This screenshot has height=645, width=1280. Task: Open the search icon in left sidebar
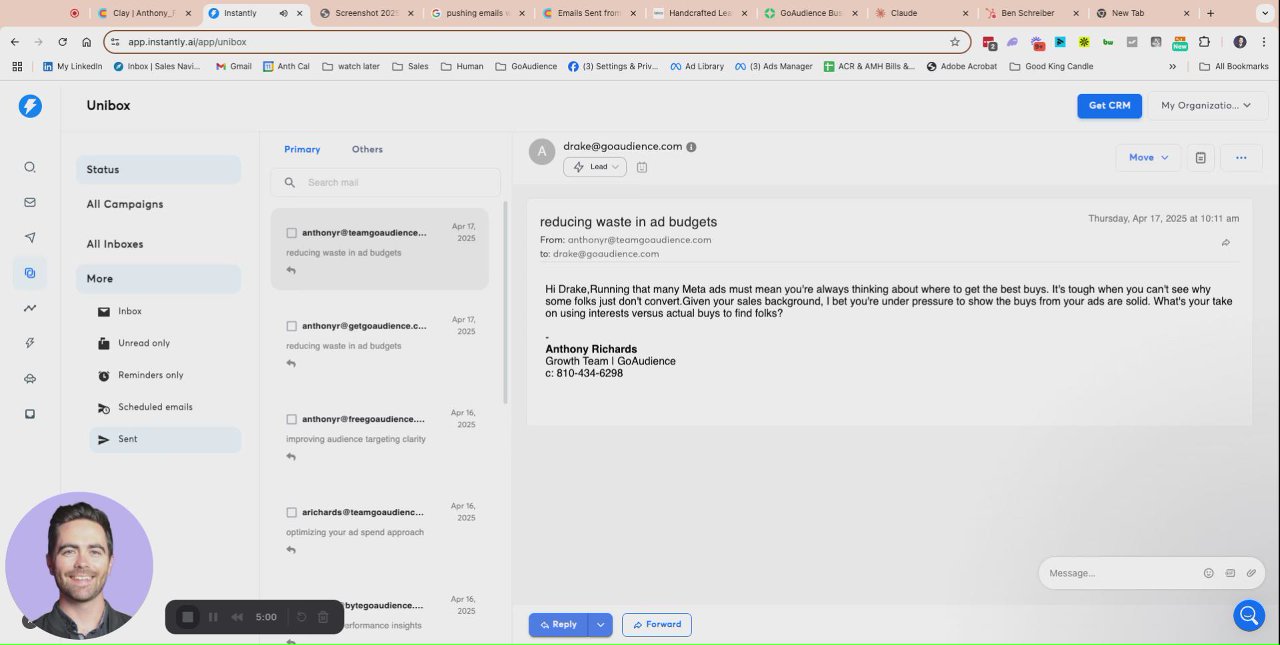[30, 167]
